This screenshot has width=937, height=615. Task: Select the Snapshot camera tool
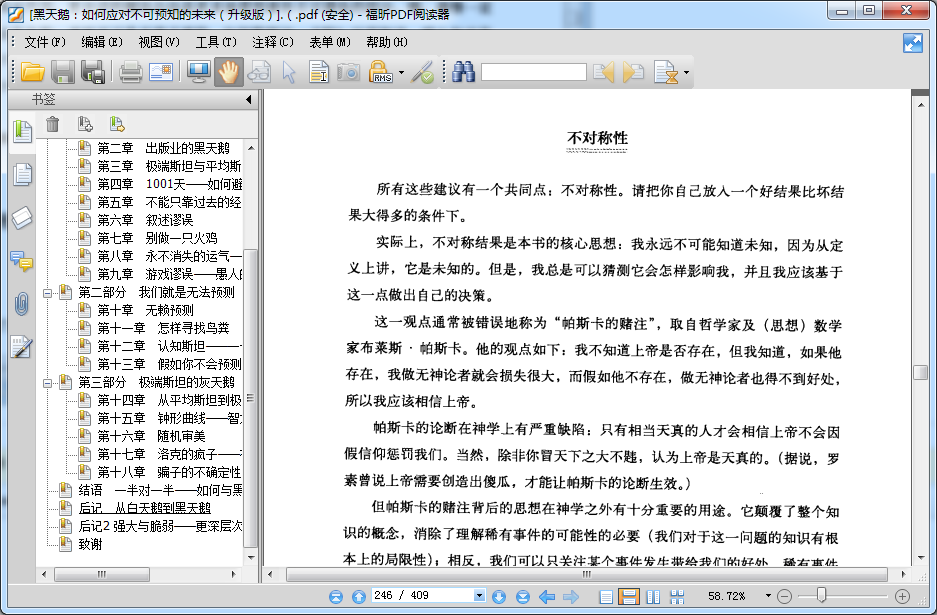coord(348,72)
